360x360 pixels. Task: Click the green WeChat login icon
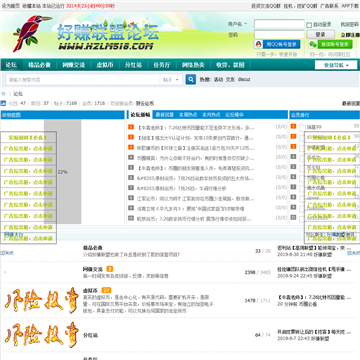click(x=312, y=44)
